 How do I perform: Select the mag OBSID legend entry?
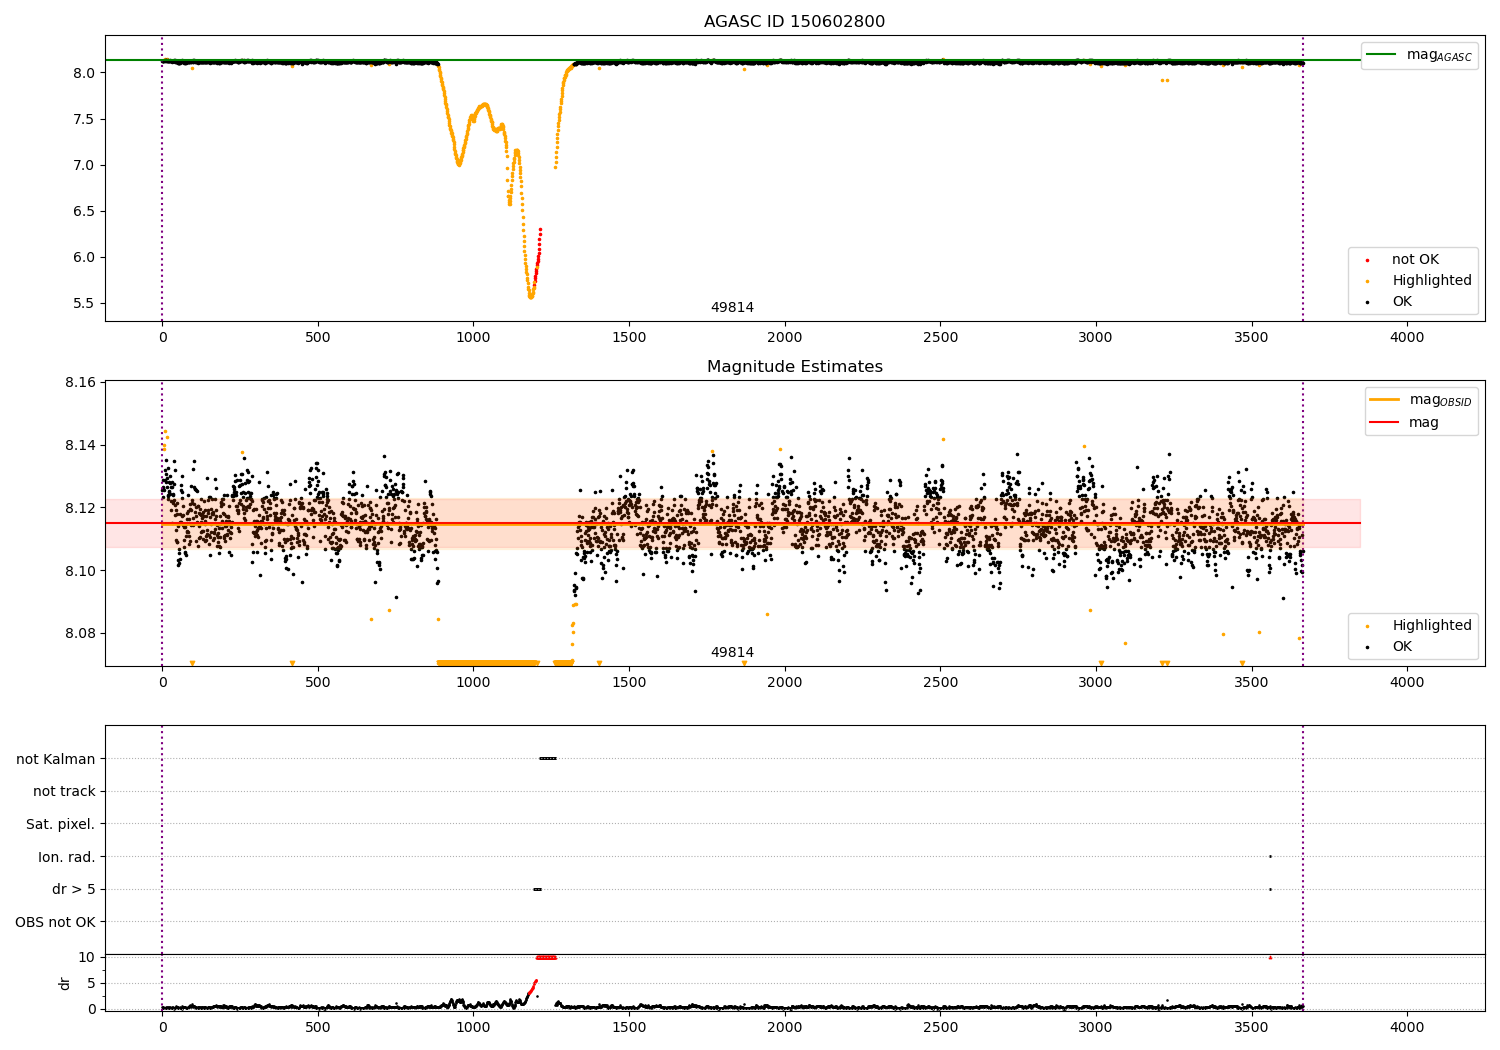1421,400
